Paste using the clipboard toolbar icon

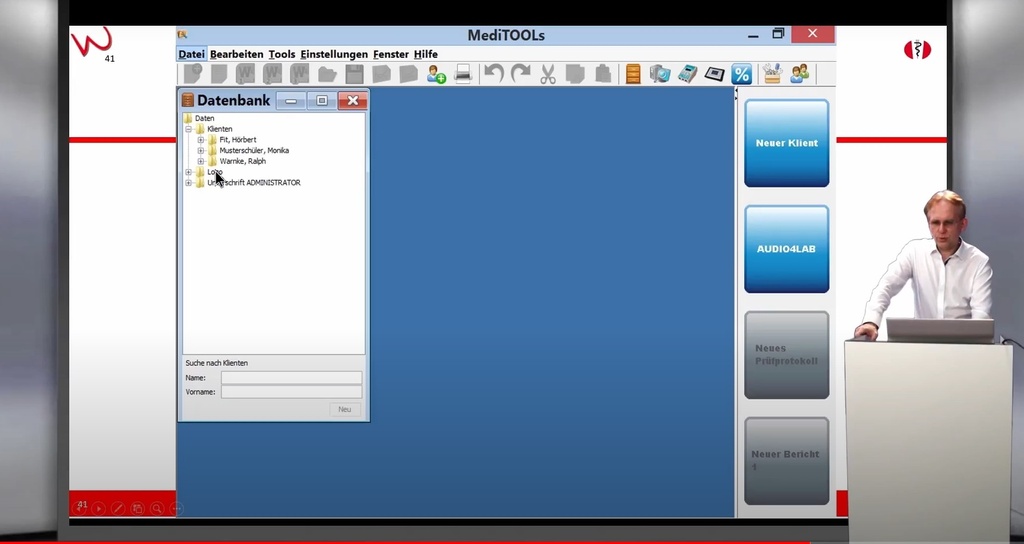pos(603,74)
